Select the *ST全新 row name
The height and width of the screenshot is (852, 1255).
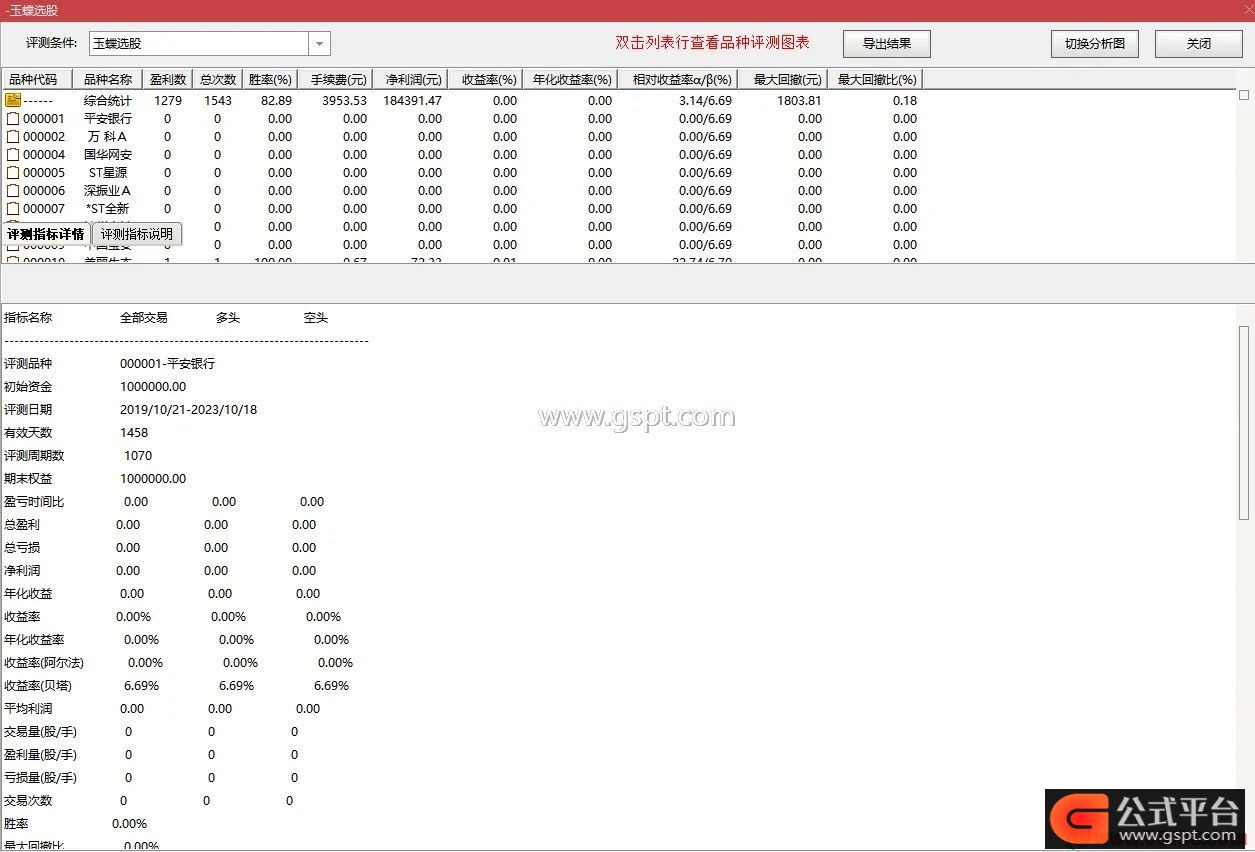tap(107, 208)
